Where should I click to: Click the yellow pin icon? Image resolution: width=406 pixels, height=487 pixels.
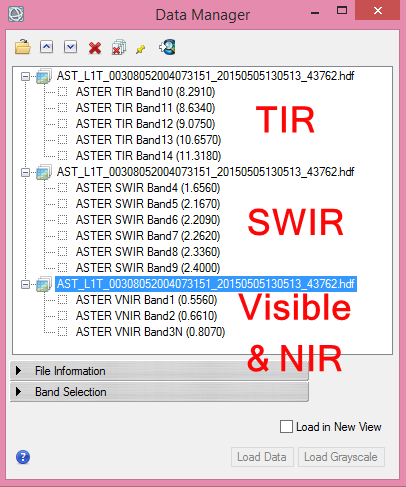pyautogui.click(x=141, y=49)
